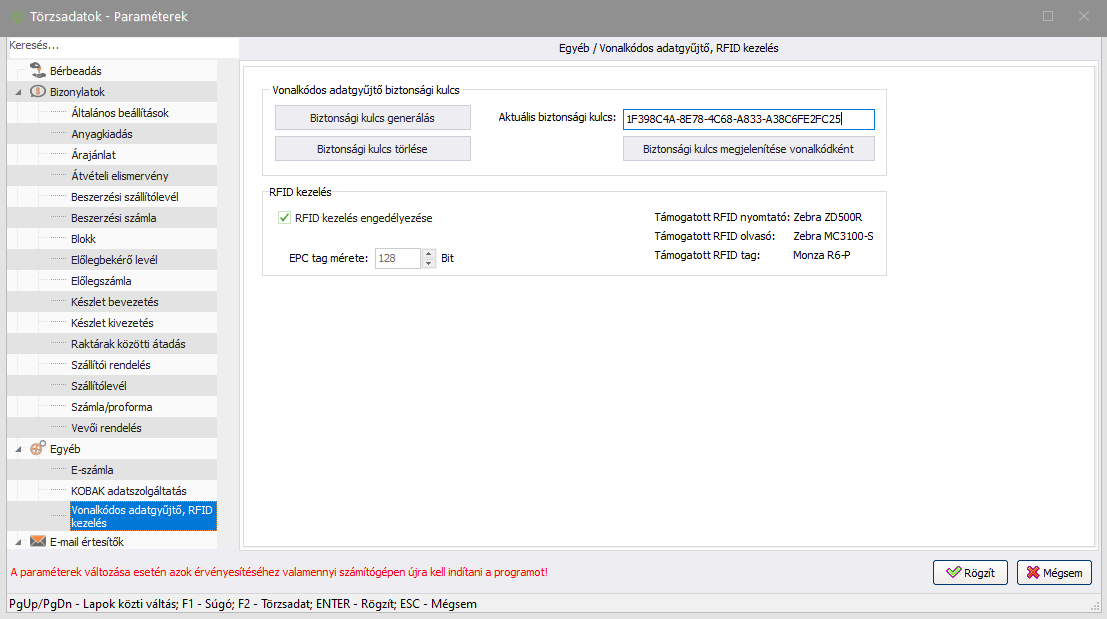Click the app icon in title bar
This screenshot has width=1107, height=619.
(17, 17)
